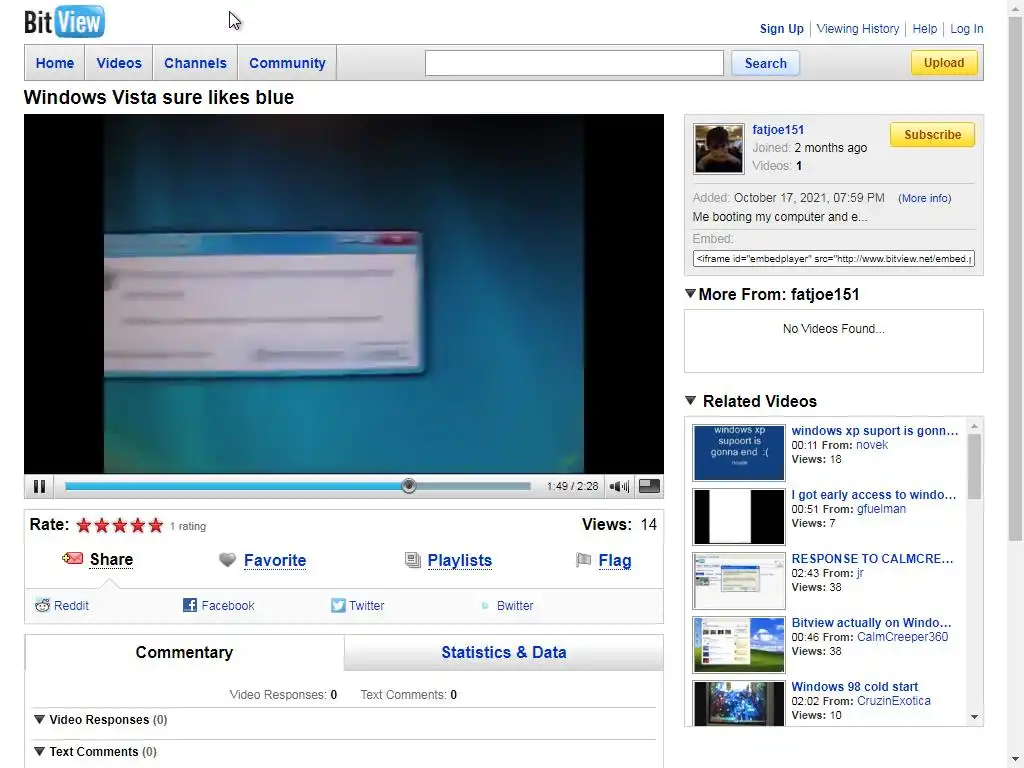
Task: Seek on the video progress bar
Action: [x=298, y=486]
